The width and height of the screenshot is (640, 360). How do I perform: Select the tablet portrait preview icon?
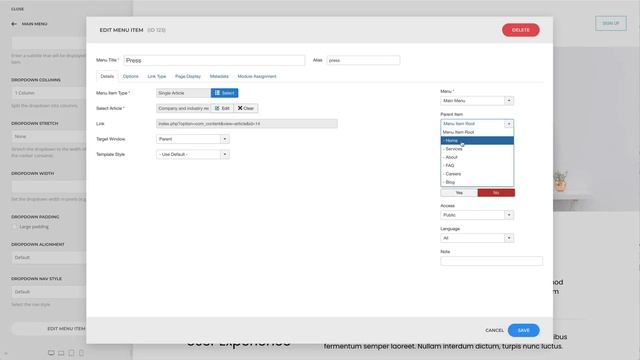(71, 353)
